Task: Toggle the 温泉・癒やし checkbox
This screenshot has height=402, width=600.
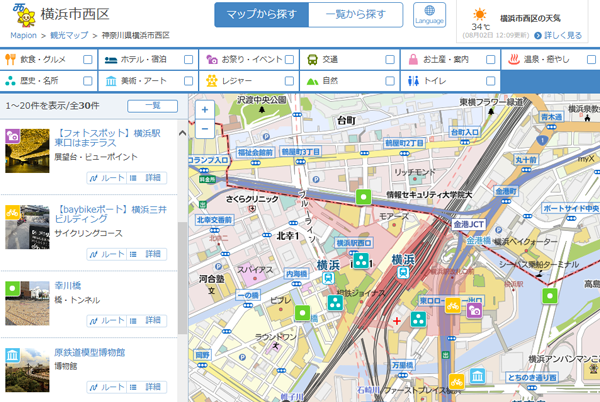Action: click(x=590, y=59)
